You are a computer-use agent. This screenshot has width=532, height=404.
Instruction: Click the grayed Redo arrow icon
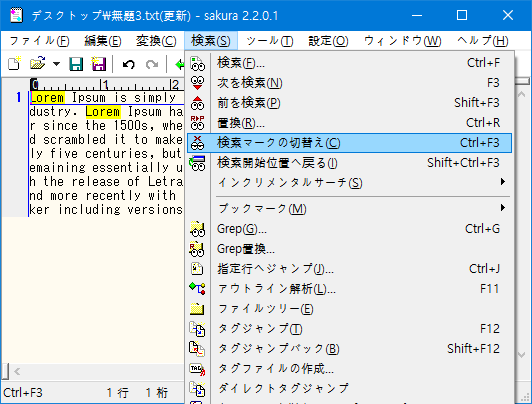point(152,64)
